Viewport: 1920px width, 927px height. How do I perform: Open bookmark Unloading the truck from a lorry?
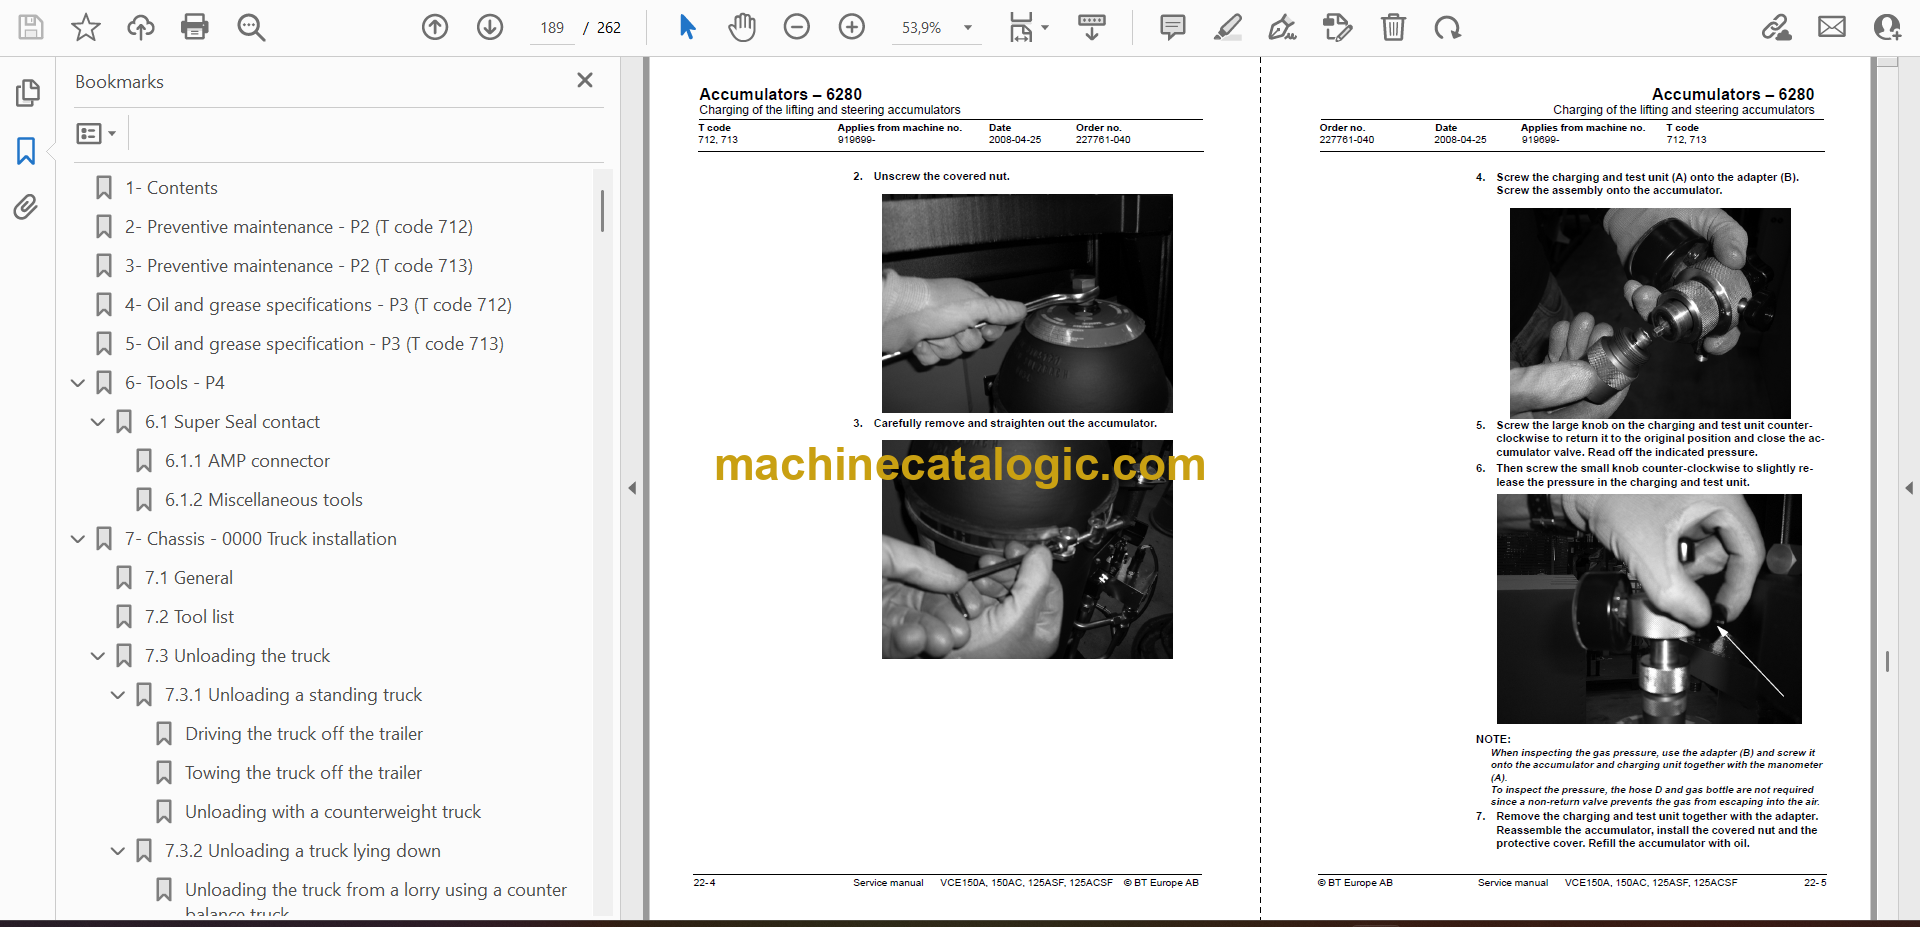coord(375,899)
